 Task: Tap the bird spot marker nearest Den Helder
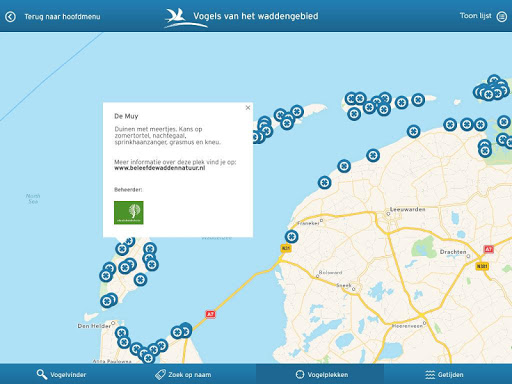click(121, 333)
